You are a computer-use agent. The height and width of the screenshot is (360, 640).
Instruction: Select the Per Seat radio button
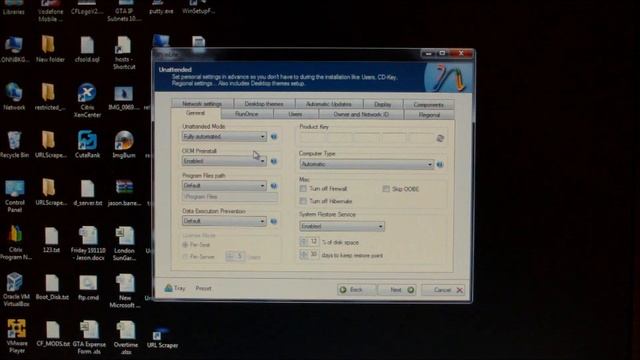click(185, 245)
